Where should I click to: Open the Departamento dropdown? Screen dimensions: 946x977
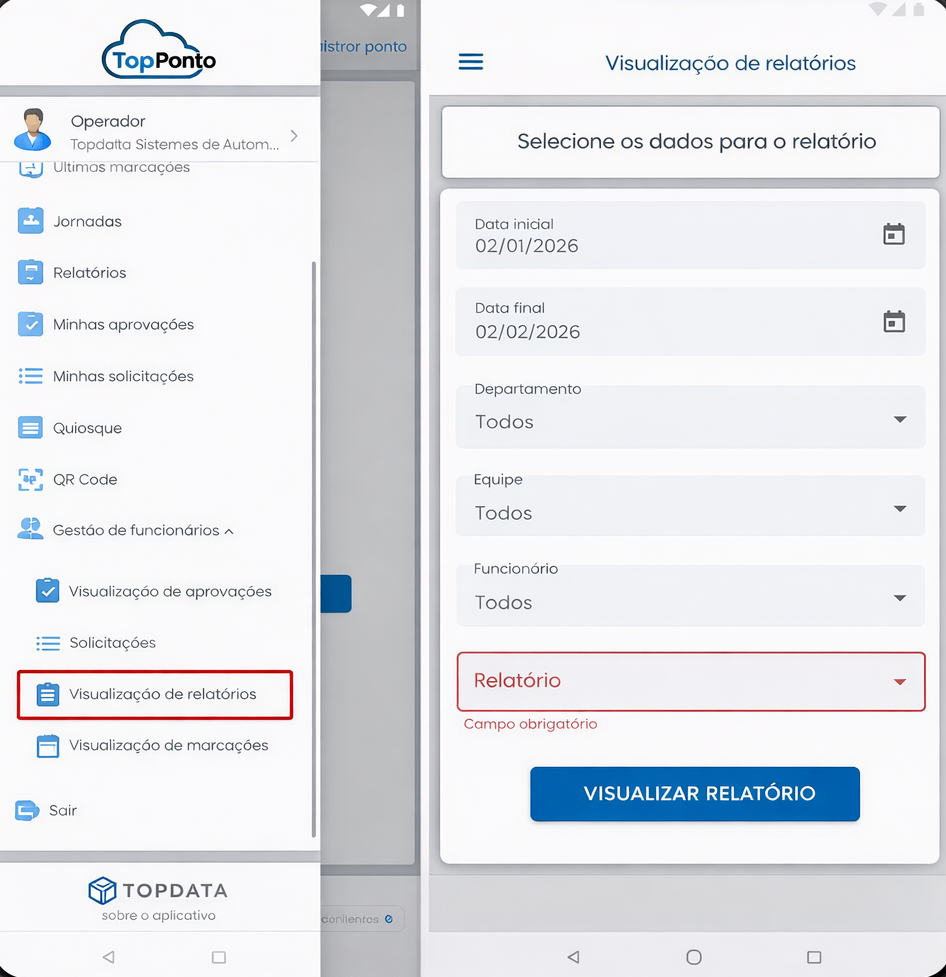pyautogui.click(x=690, y=420)
